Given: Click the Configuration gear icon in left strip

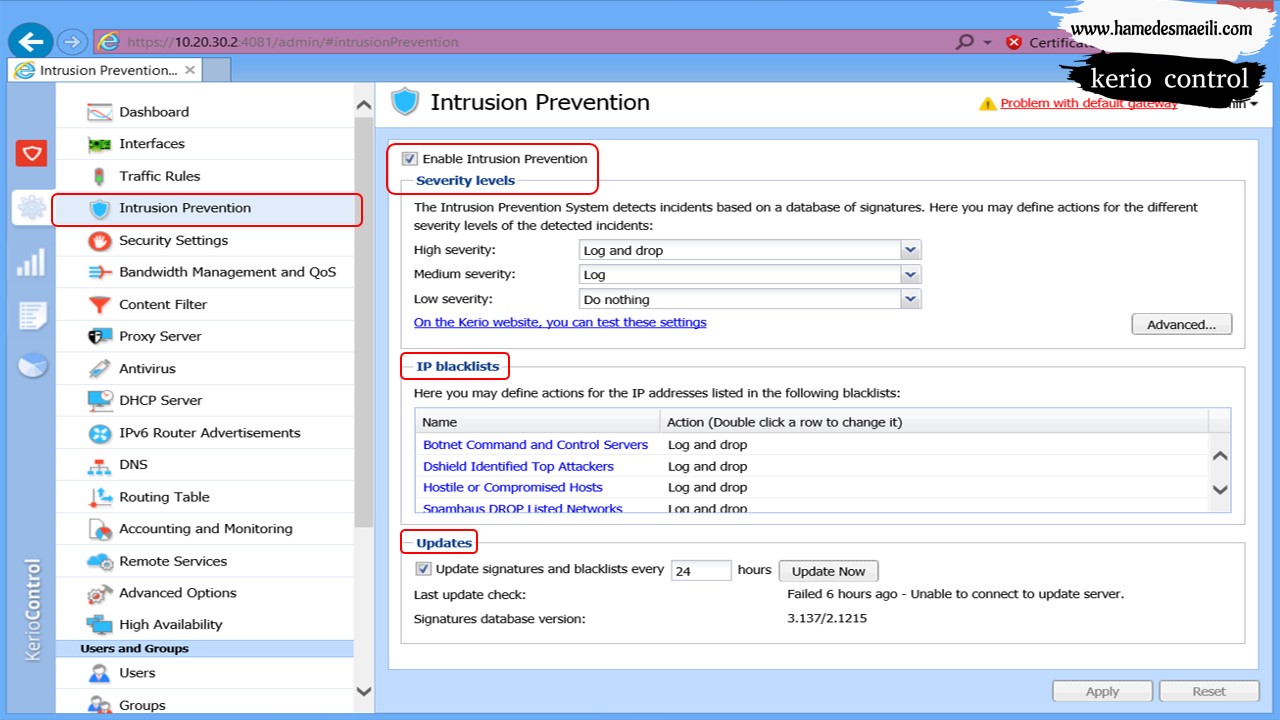Looking at the screenshot, I should tap(32, 208).
